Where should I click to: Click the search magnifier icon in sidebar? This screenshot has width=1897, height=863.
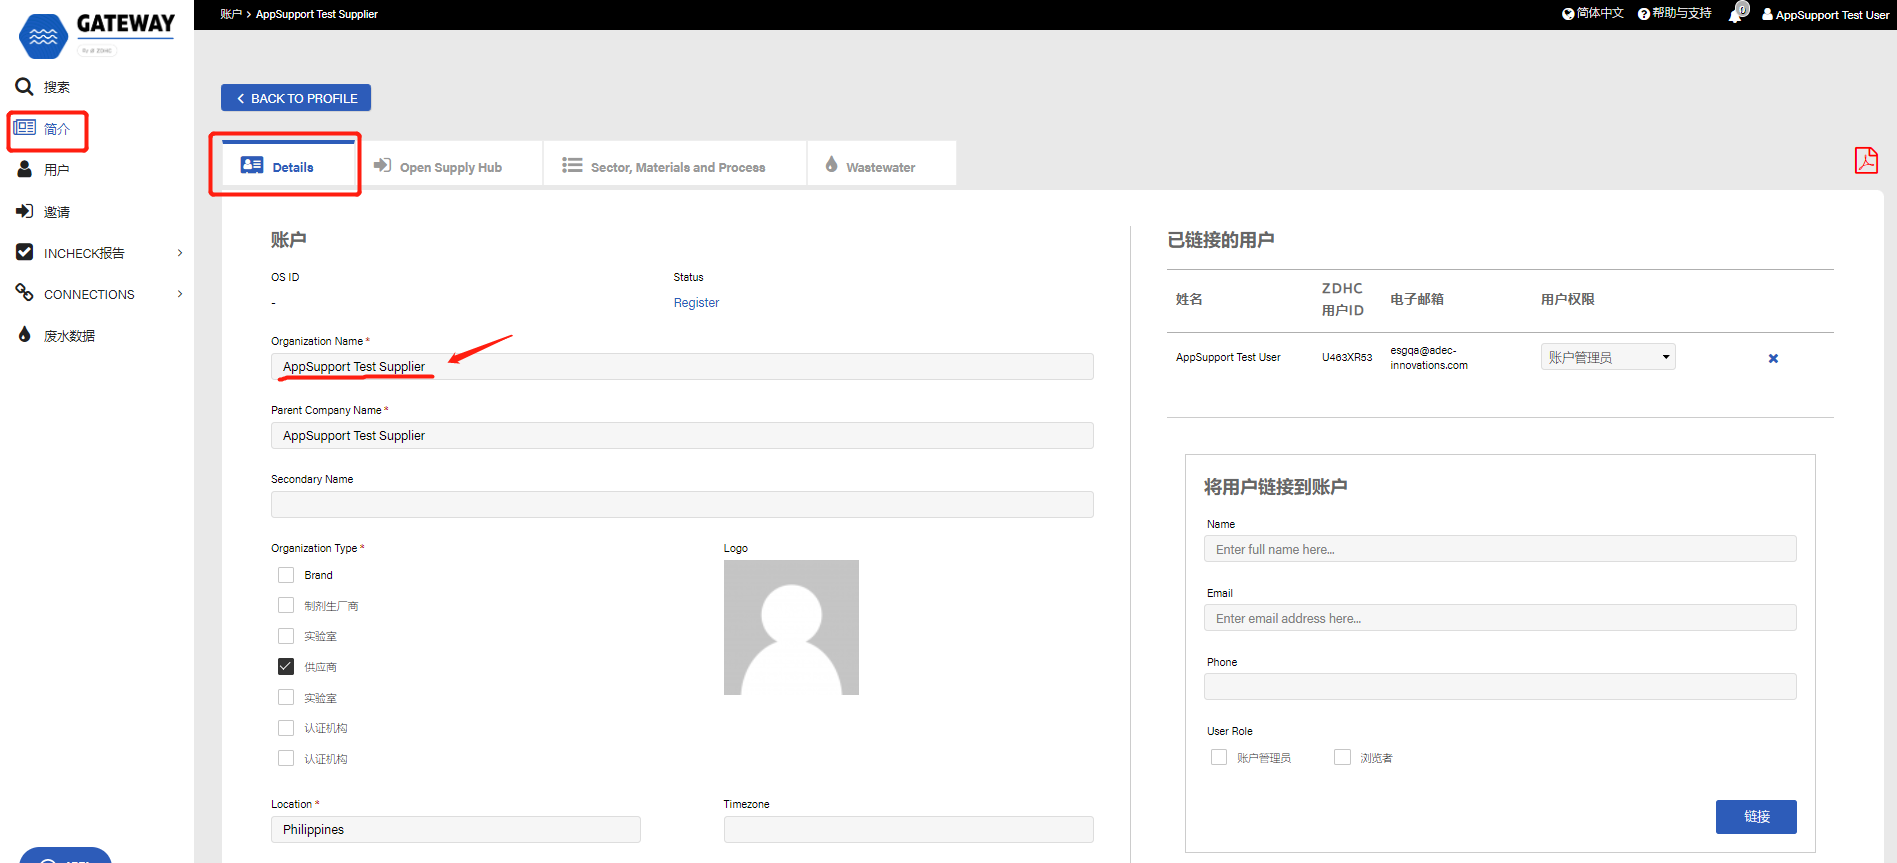[24, 87]
